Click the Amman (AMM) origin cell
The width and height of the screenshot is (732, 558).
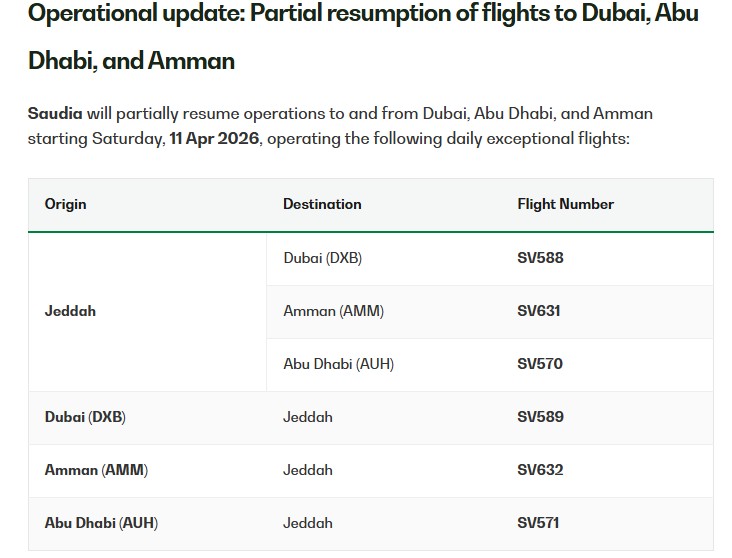96,470
